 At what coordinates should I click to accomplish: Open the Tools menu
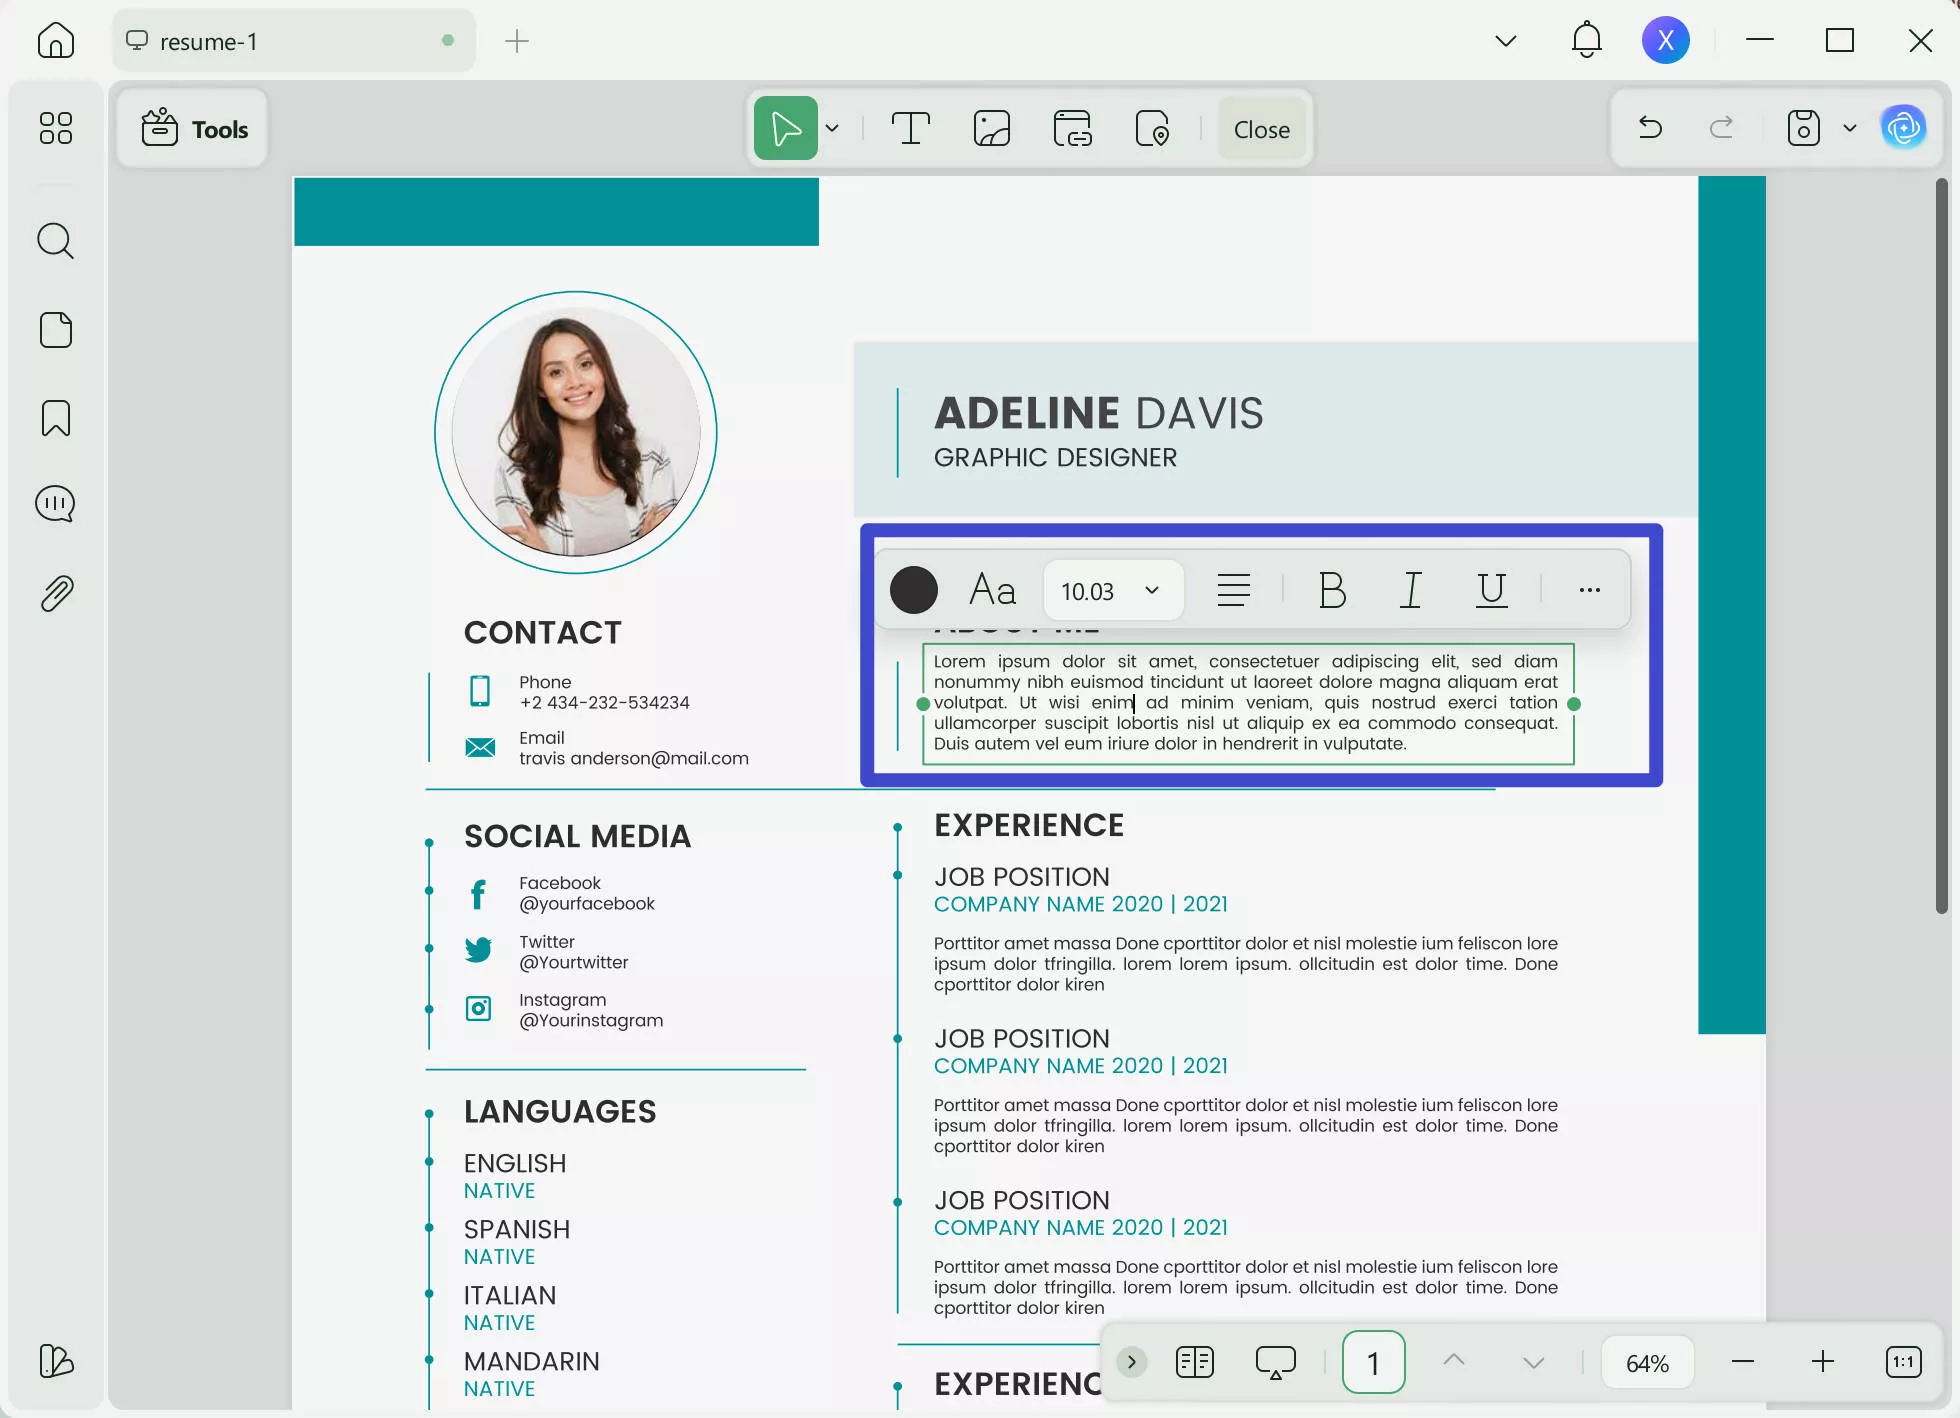point(193,128)
